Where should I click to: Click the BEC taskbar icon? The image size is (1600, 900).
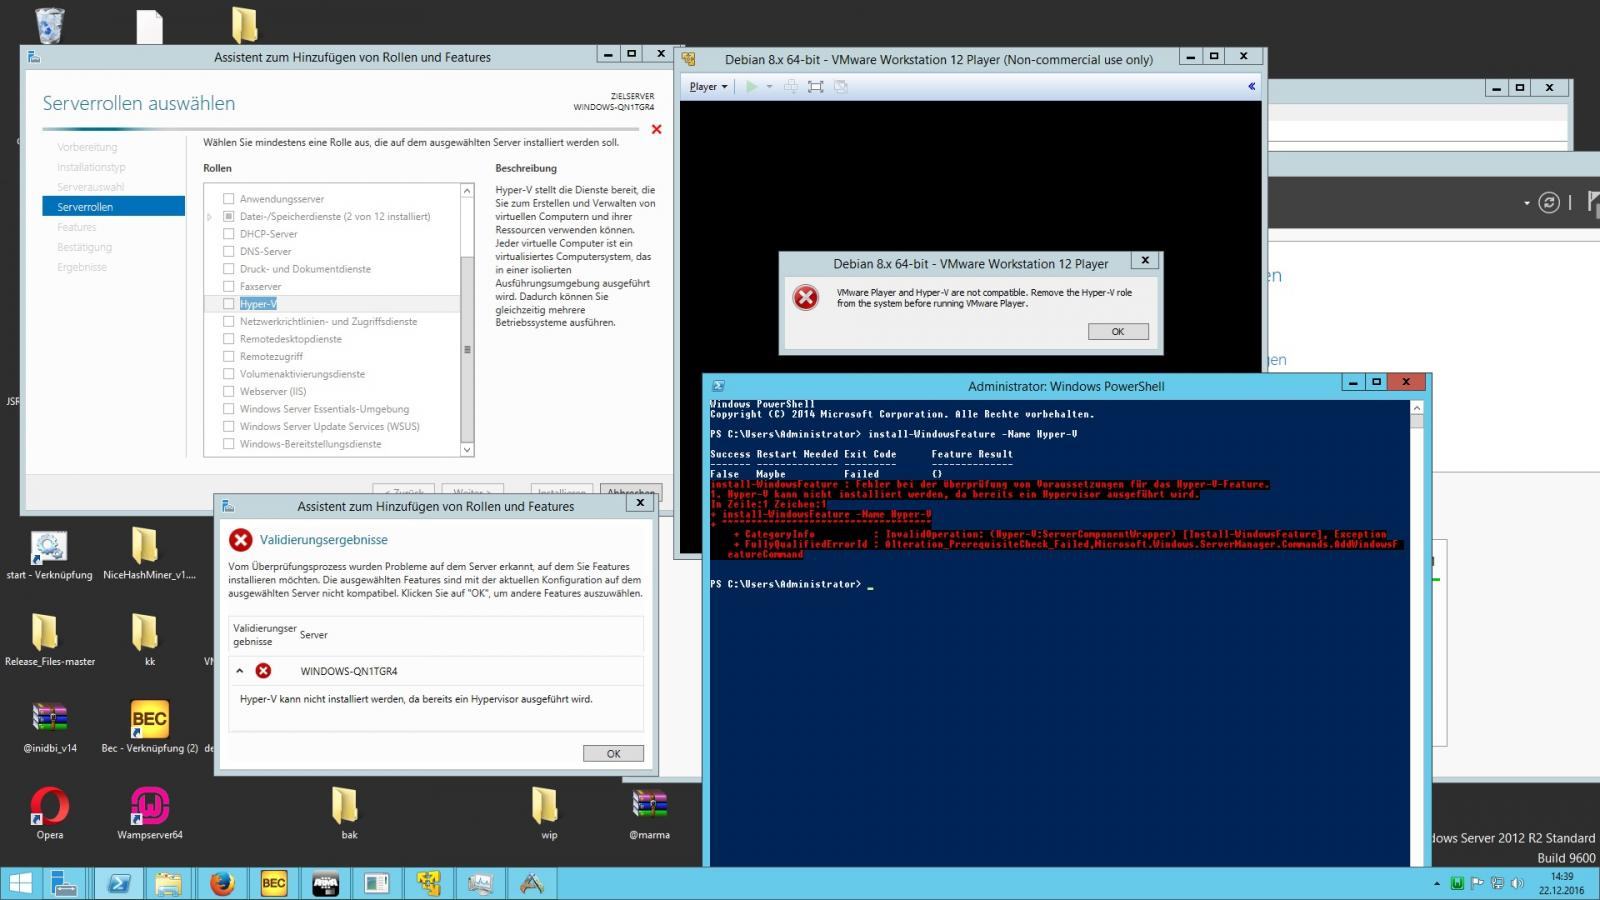tap(273, 884)
